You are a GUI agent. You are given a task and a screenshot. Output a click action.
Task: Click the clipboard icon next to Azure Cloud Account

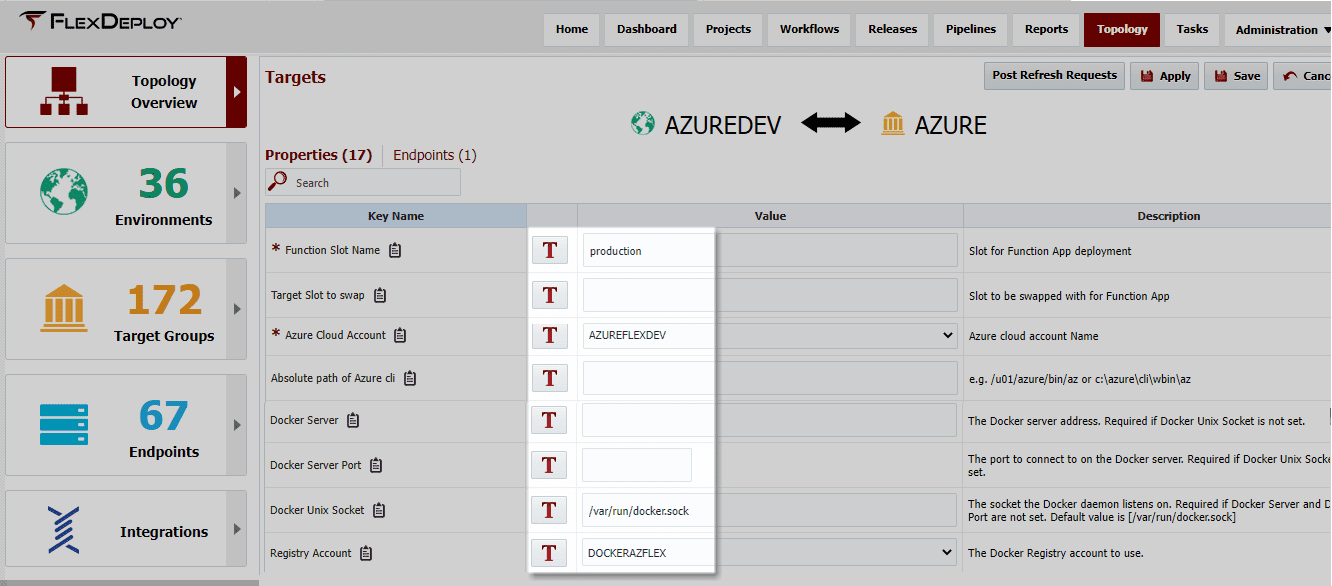(x=400, y=335)
